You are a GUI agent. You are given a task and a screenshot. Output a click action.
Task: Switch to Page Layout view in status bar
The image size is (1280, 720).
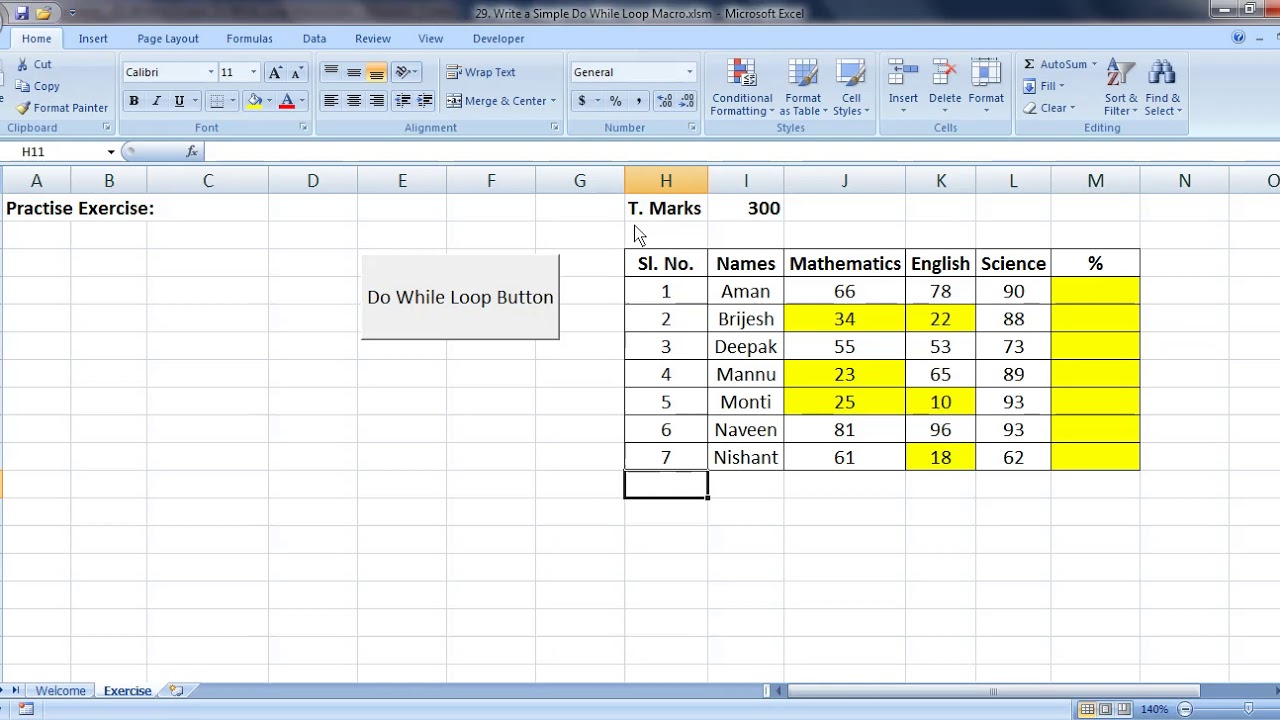[x=1105, y=709]
